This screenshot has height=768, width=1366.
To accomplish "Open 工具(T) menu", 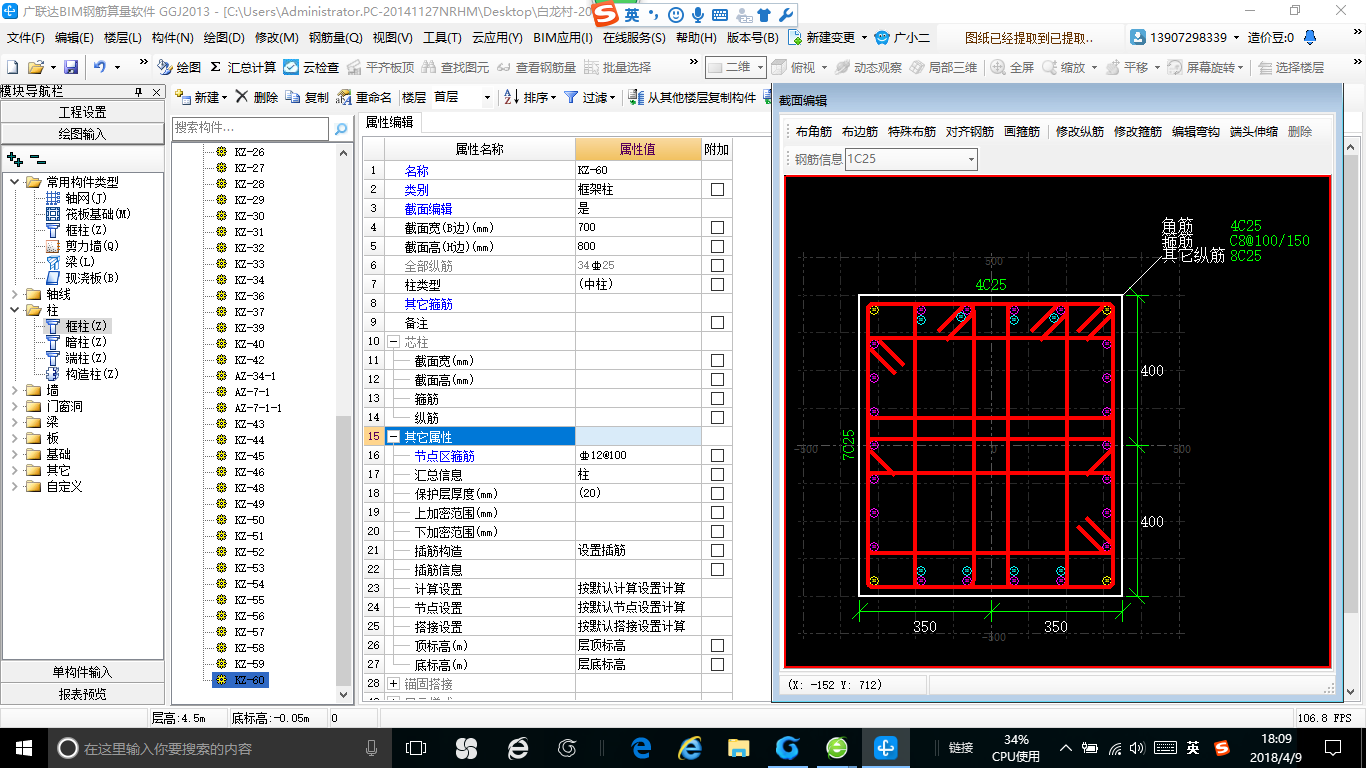I will click(442, 38).
